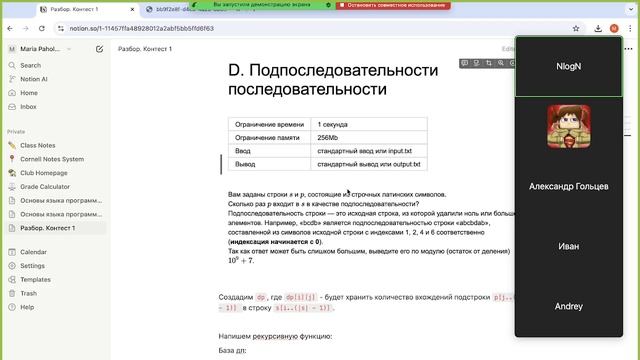Click zoom icon in image toolbar
Image resolution: width=640 pixels, height=360 pixels.
coord(501,63)
